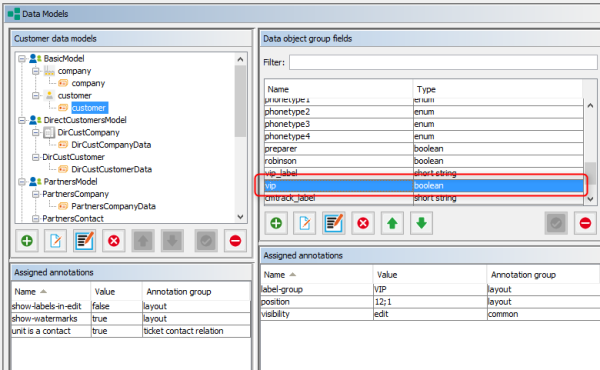Select DirCustCustomerData in the tree
600x370 pixels.
tap(111, 169)
